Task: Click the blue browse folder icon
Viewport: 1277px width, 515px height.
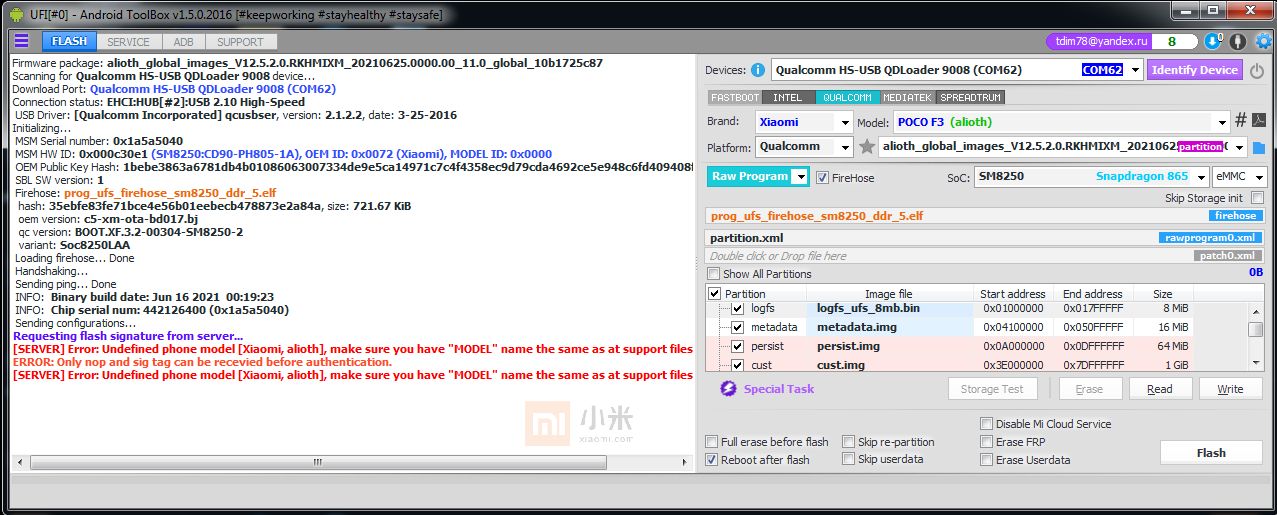Action: tap(1258, 148)
